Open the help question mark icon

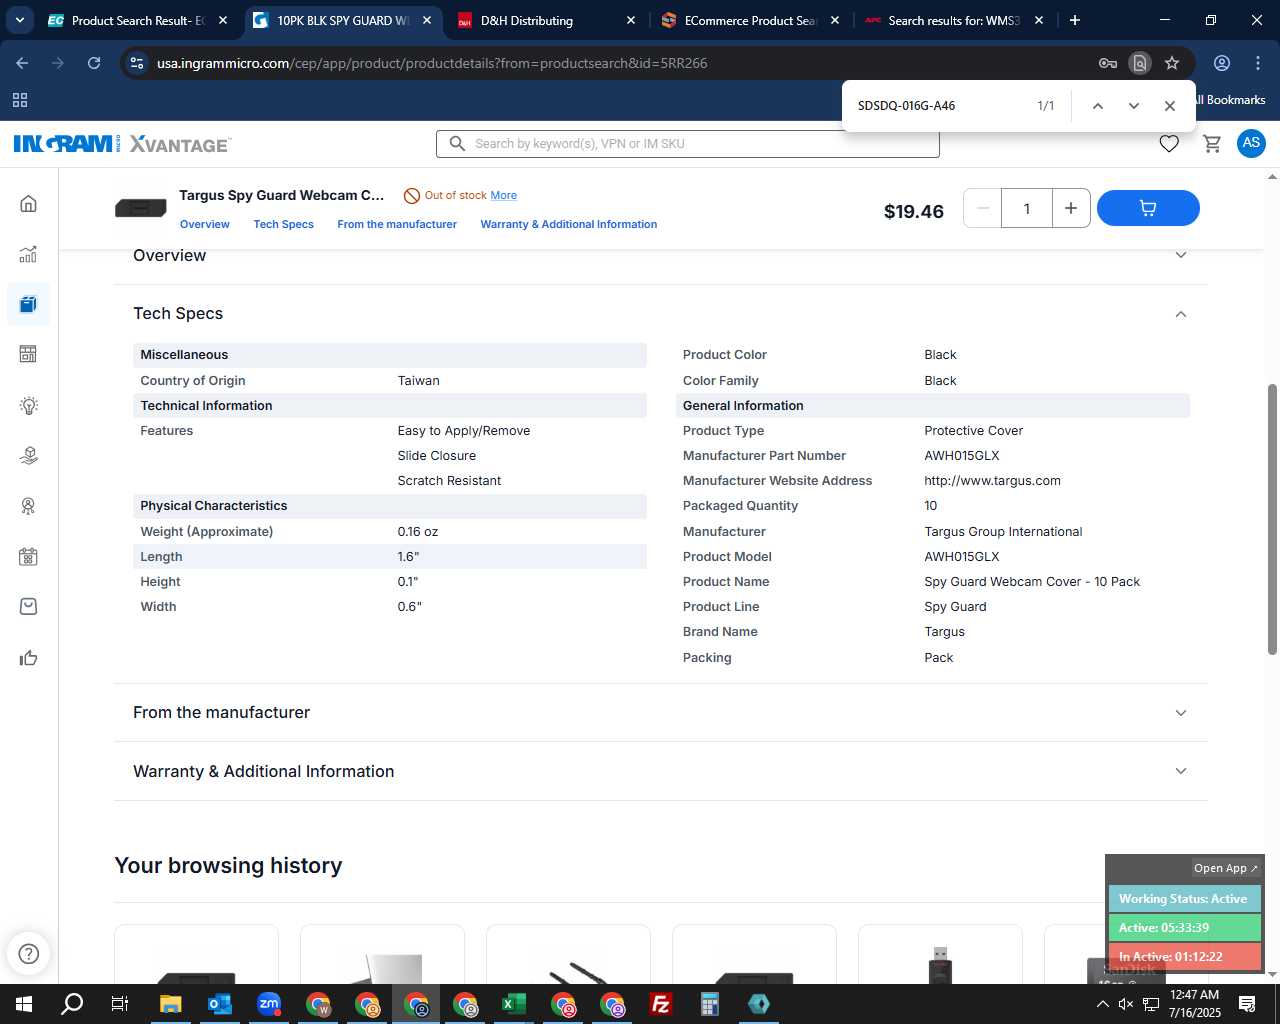click(x=29, y=953)
